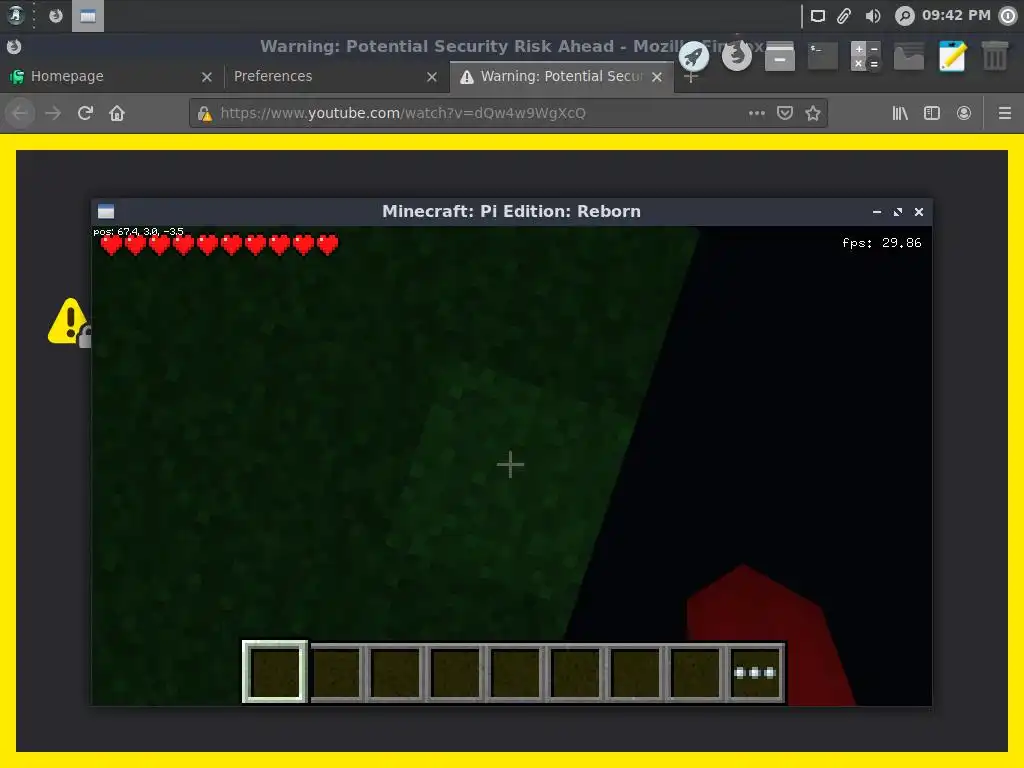Click the pos: coordinates text in Minecraft
This screenshot has height=768, width=1024.
[138, 231]
